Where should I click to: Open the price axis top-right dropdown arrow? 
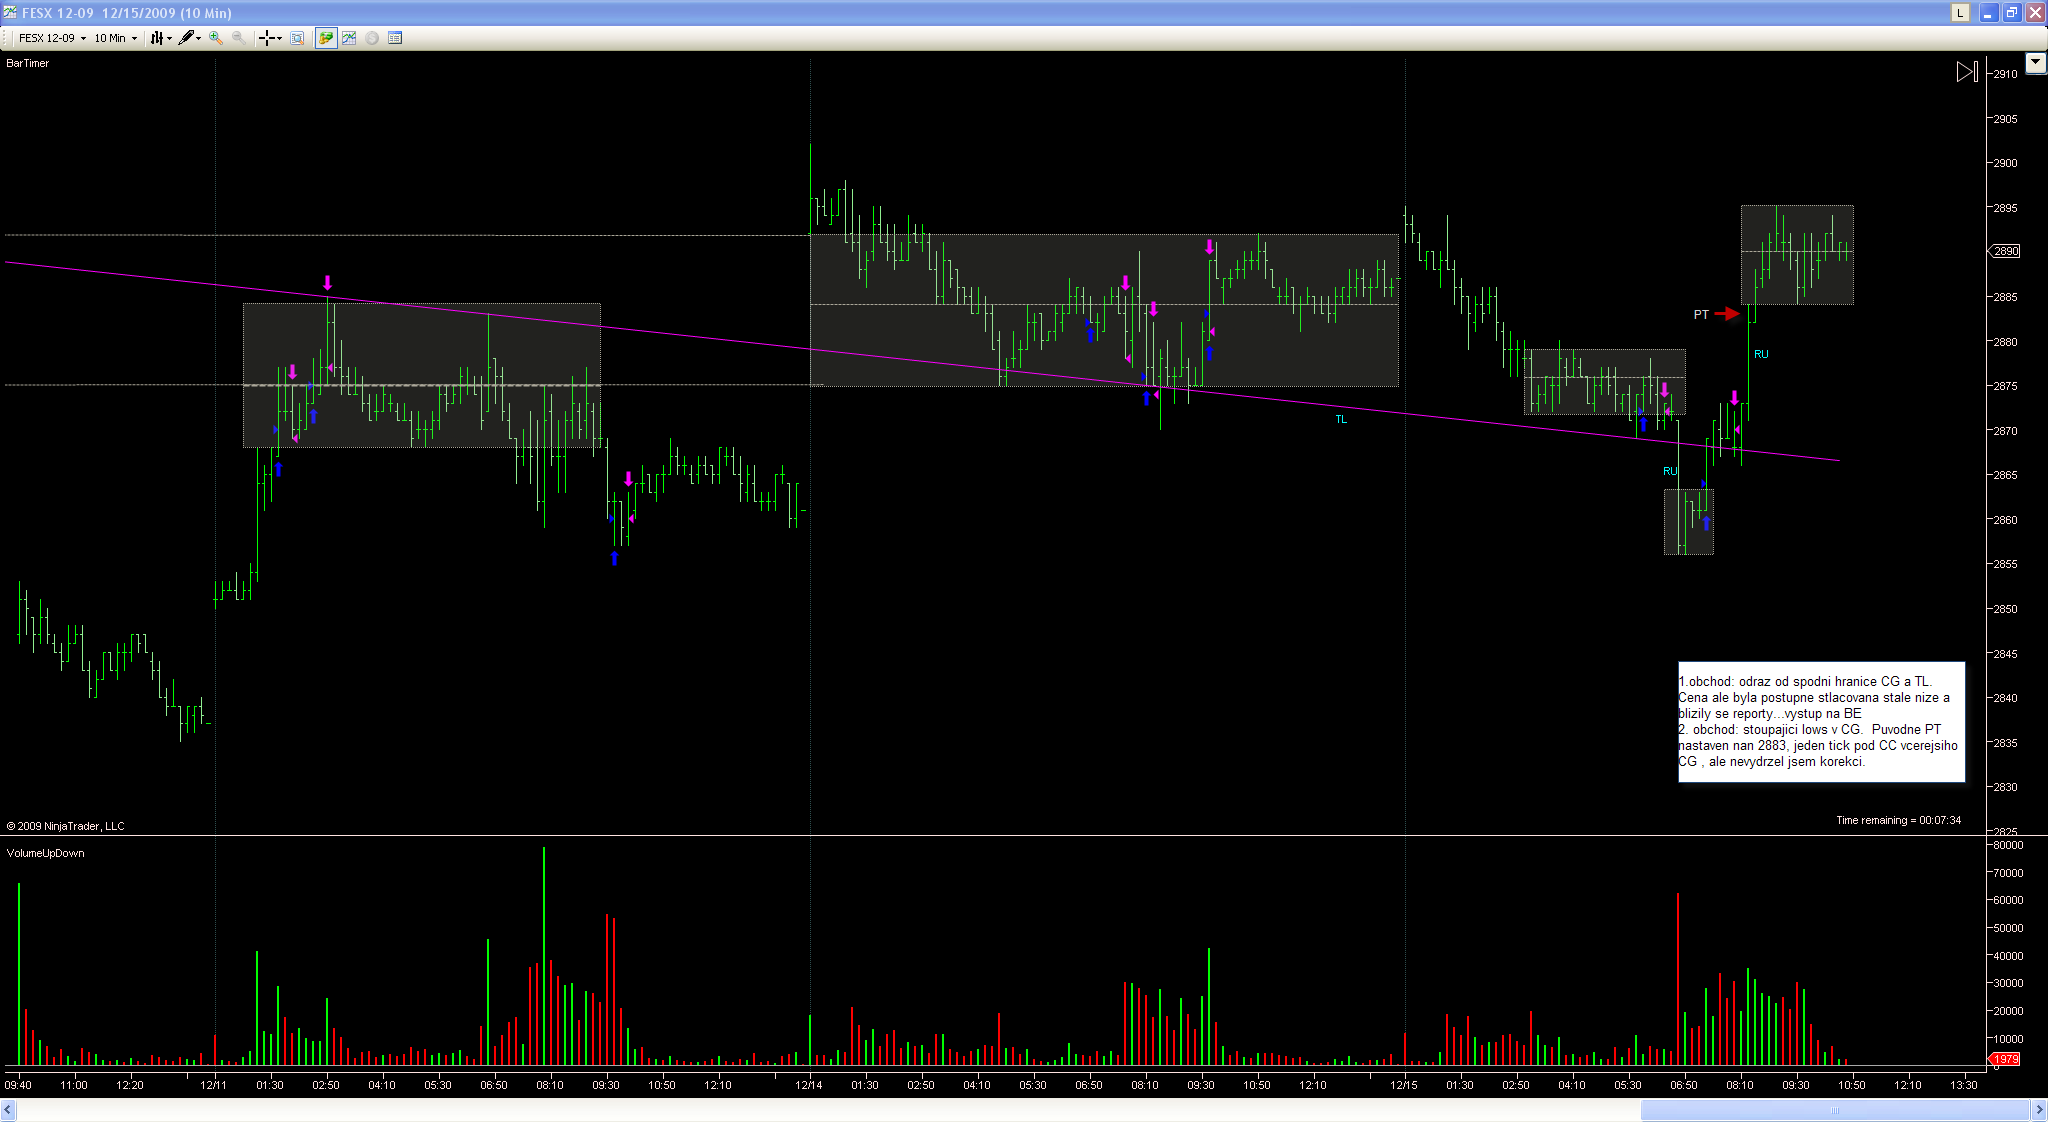click(2035, 63)
